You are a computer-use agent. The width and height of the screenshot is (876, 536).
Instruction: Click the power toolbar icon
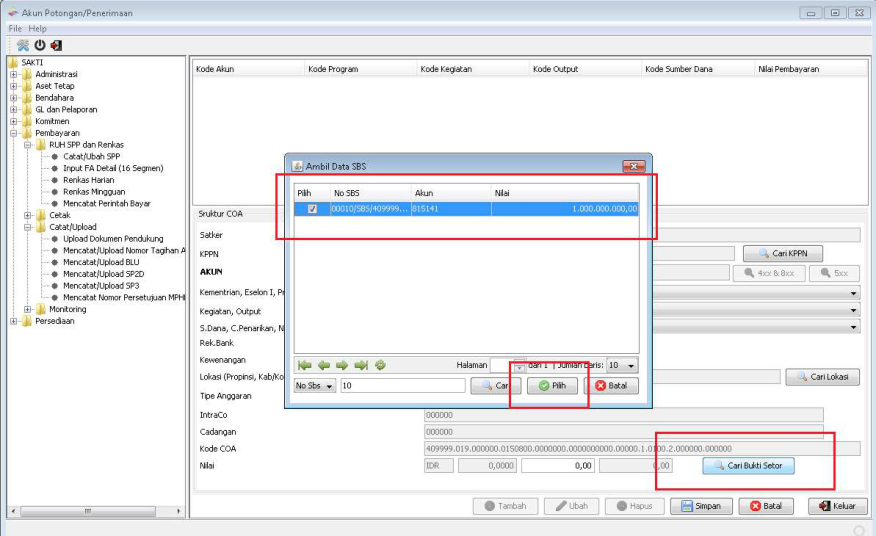[39, 45]
